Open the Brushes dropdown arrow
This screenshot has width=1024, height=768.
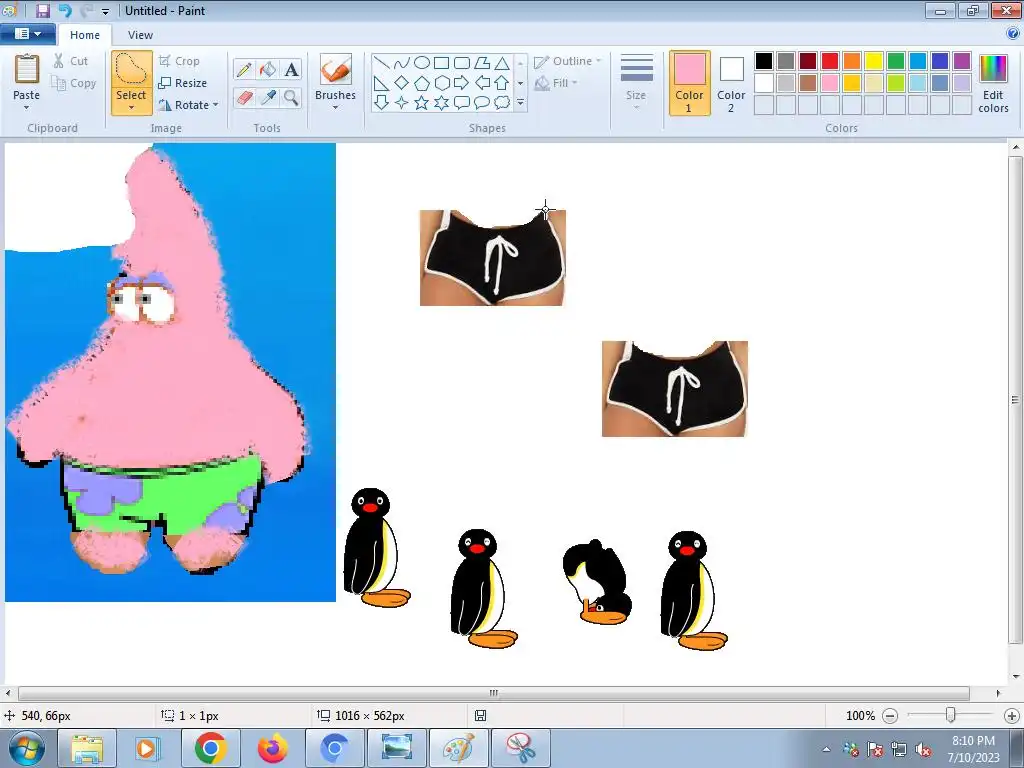tap(336, 108)
